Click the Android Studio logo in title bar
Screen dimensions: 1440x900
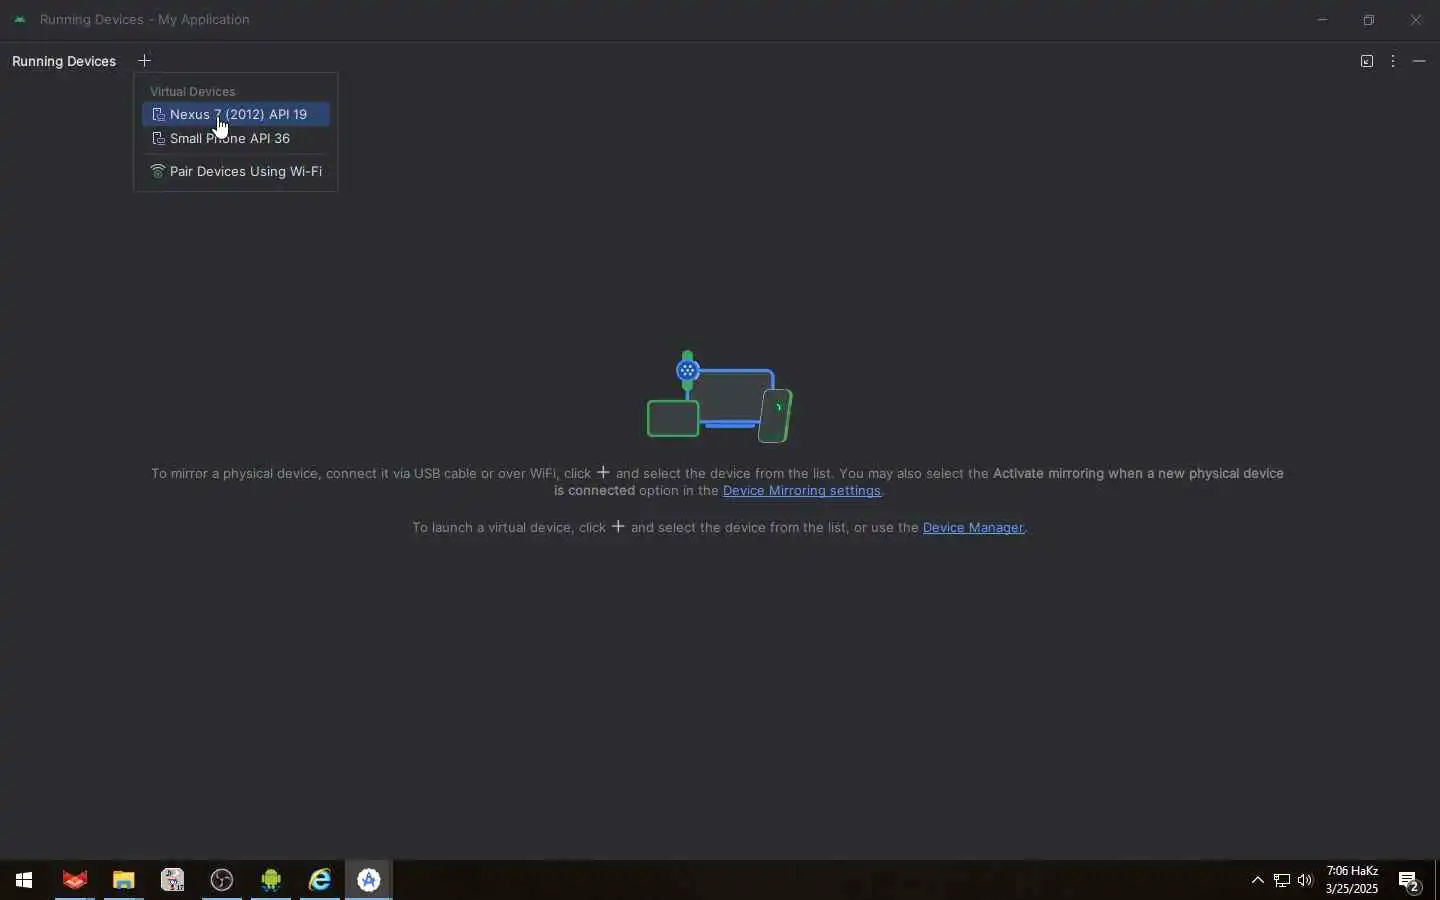(x=20, y=19)
